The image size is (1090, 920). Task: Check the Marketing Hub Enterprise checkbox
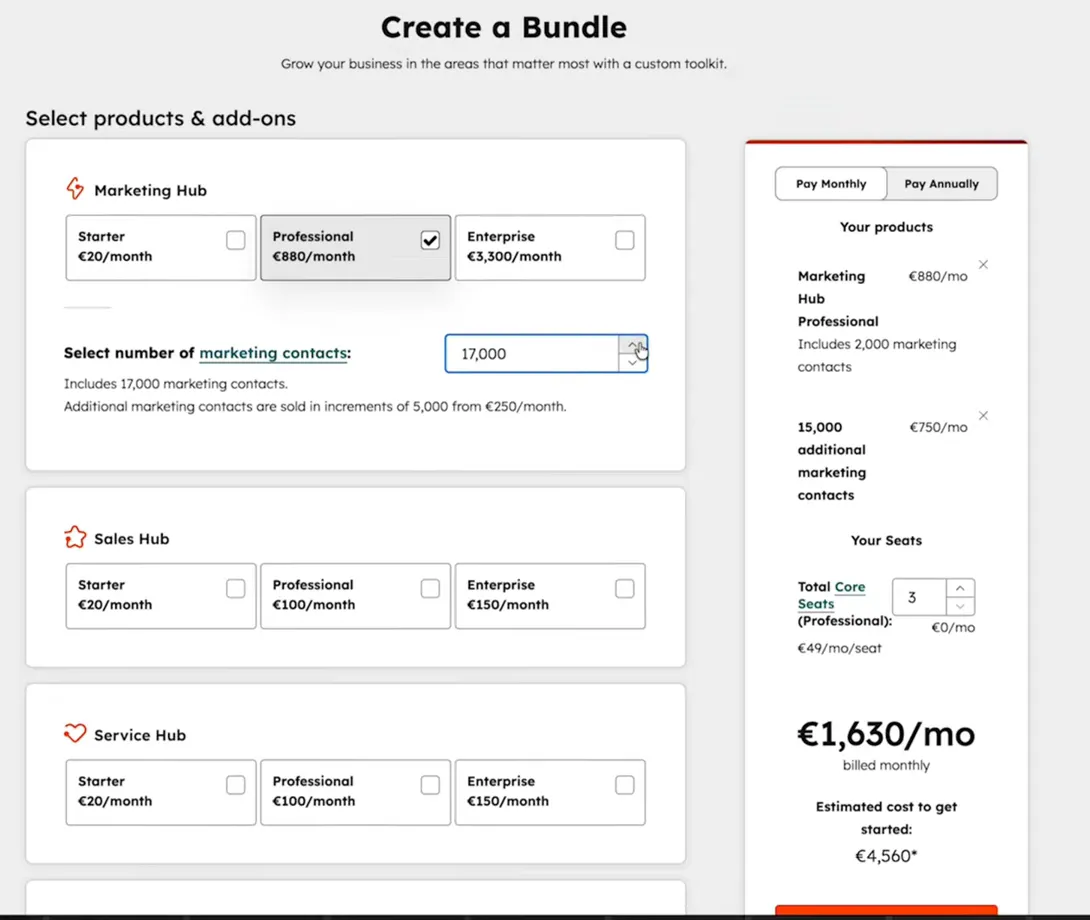coord(625,240)
